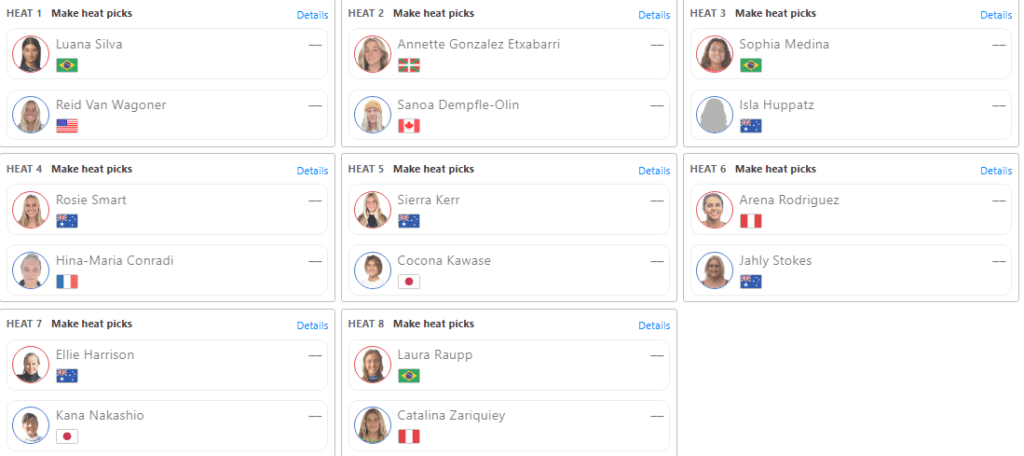Click the Brazilian flag under Sophia Medina
The image size is (1024, 456).
click(750, 65)
